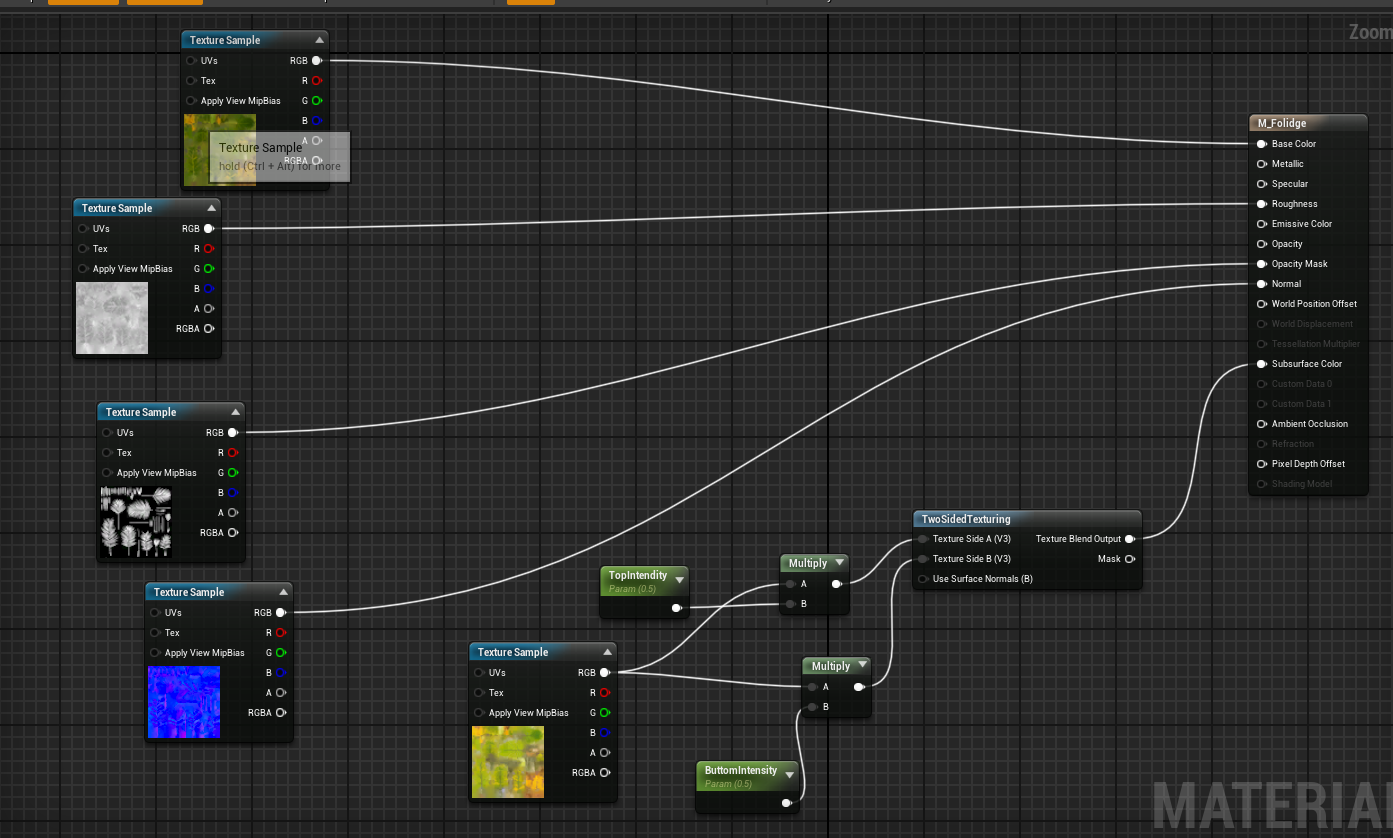Click the Texture Side A (V3) input pin
This screenshot has width=1393, height=838.
tap(922, 538)
